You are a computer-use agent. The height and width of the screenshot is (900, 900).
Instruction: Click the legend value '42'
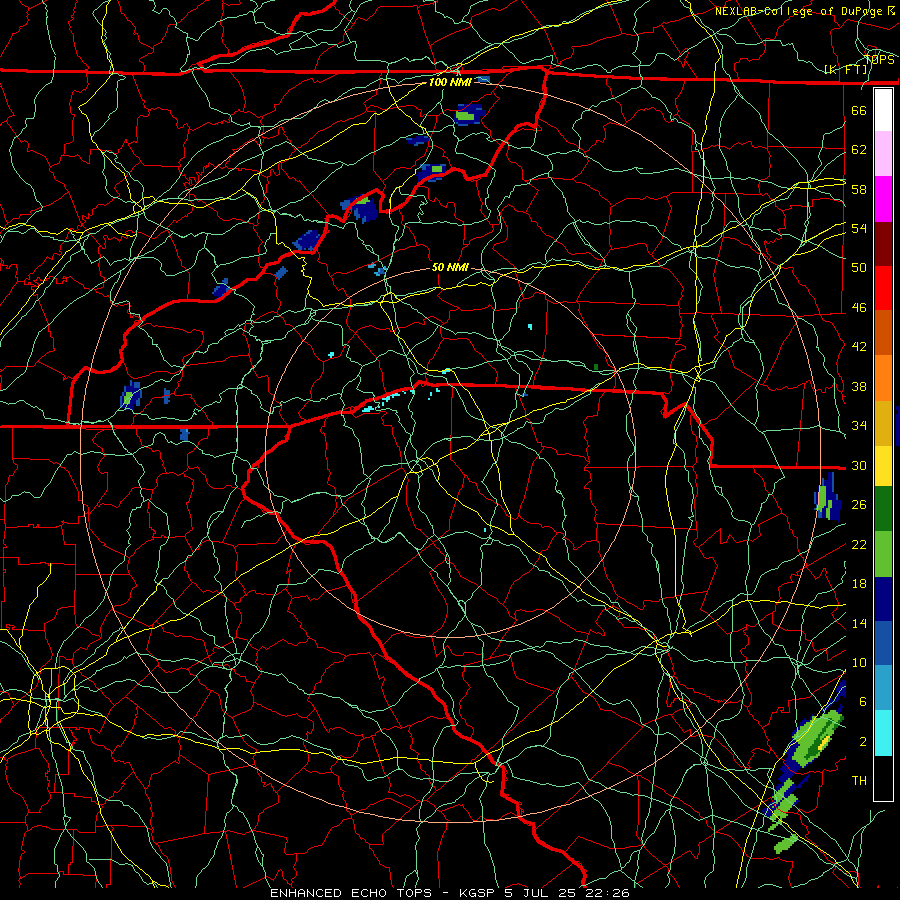(859, 347)
